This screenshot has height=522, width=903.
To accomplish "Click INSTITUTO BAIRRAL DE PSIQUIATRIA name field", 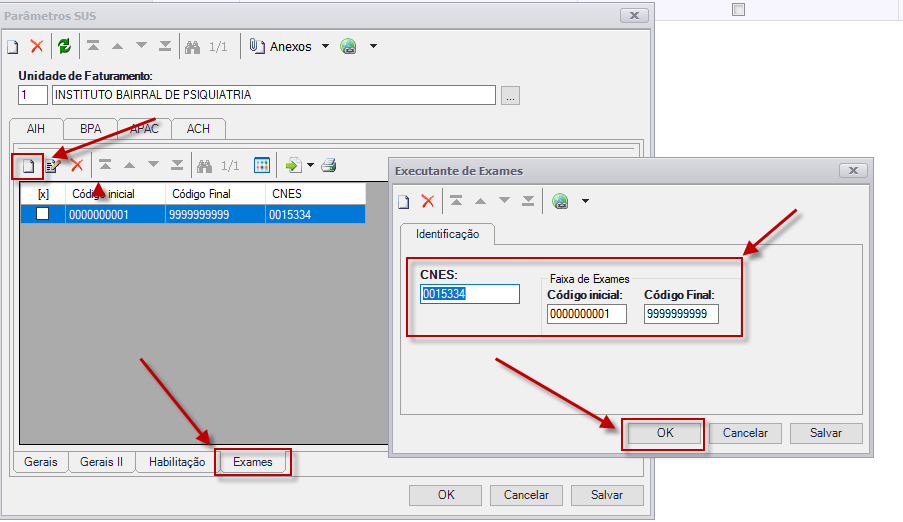I will click(x=274, y=95).
